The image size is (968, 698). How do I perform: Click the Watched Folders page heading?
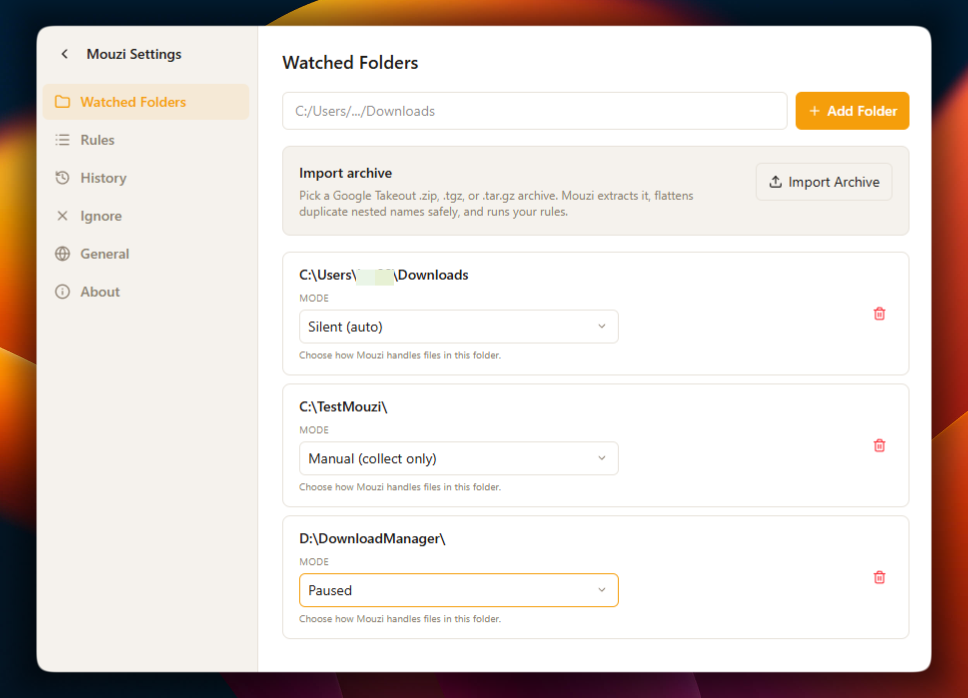point(350,63)
